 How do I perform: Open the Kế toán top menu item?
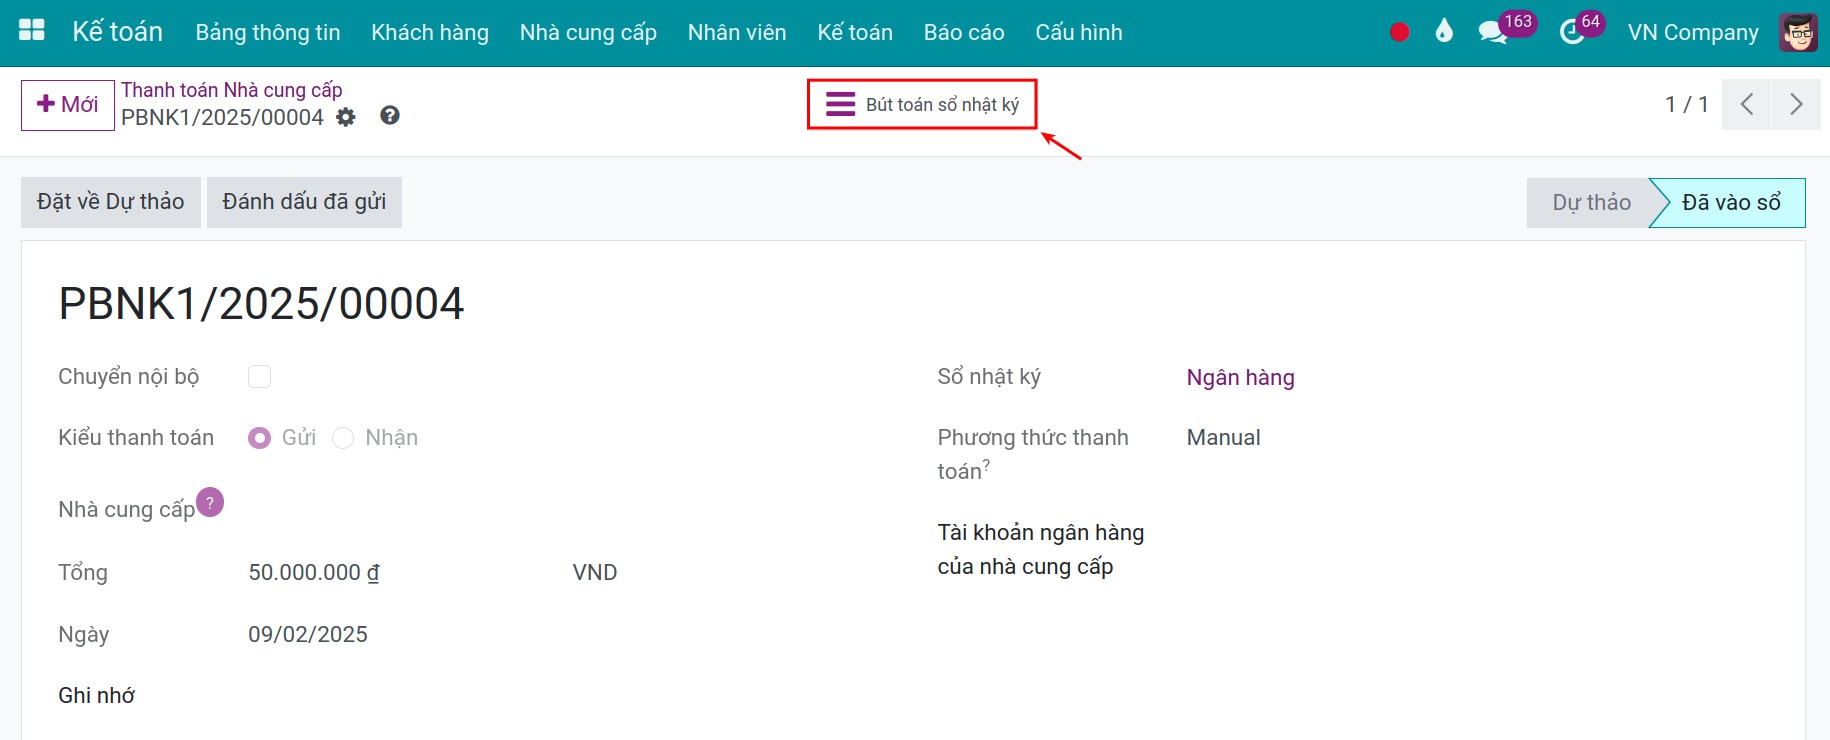point(855,32)
